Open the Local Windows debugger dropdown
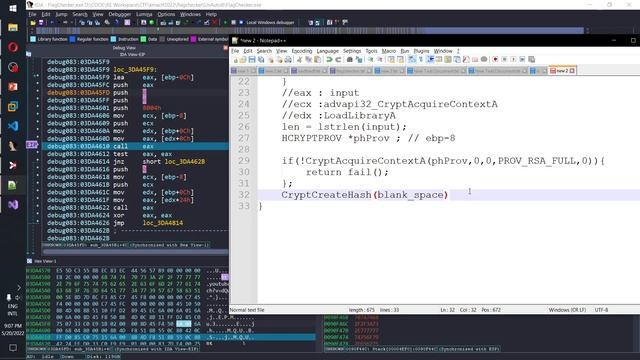The image size is (640, 360). [270, 22]
